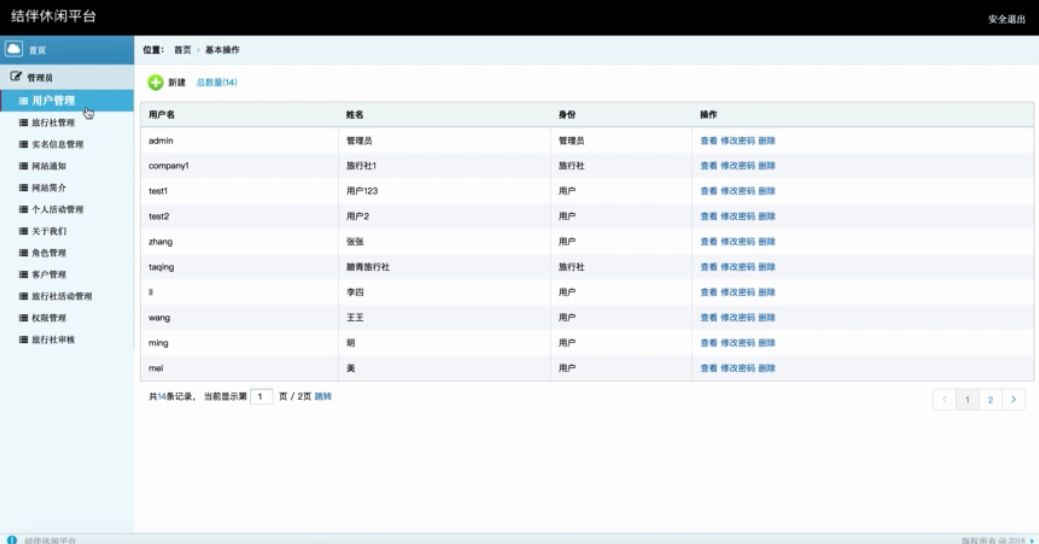The image size is (1039, 544).
Task: Click the edit icon beside 管理员
Action: click(15, 76)
